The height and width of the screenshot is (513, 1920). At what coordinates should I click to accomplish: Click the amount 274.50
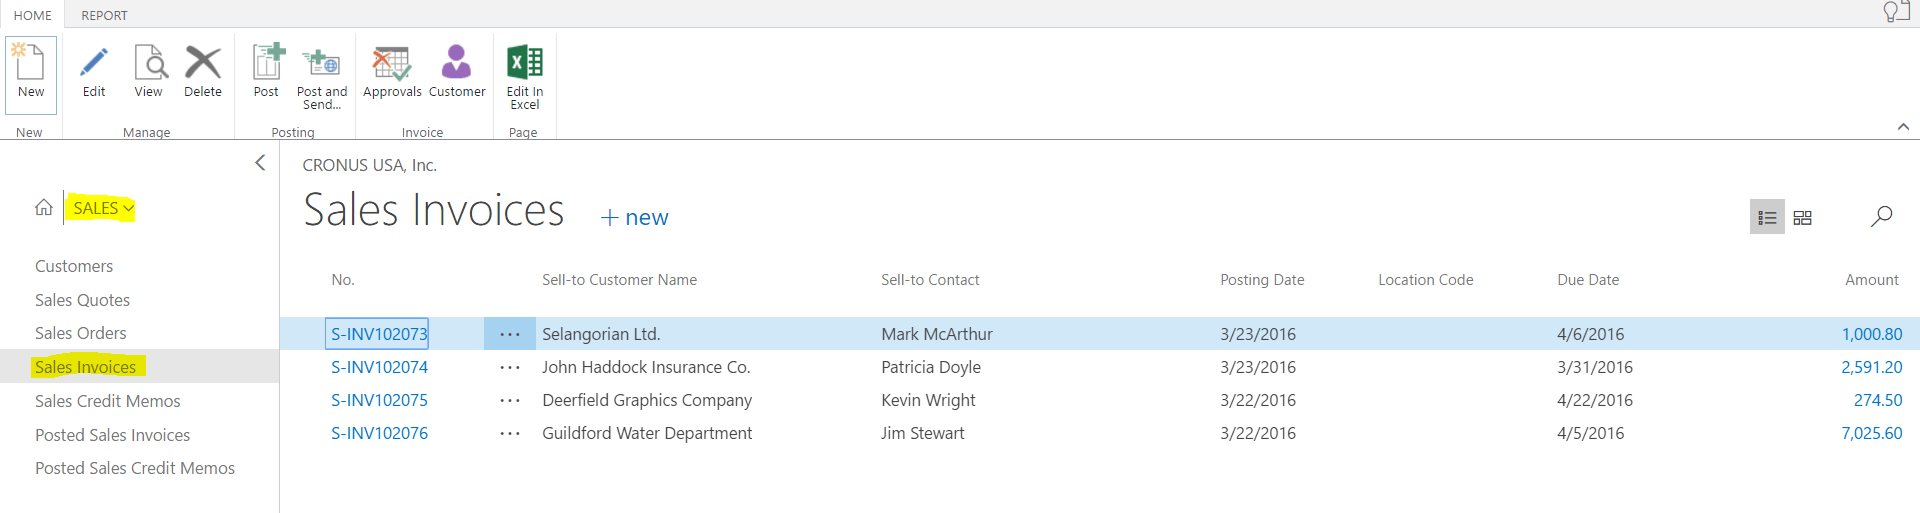1878,400
